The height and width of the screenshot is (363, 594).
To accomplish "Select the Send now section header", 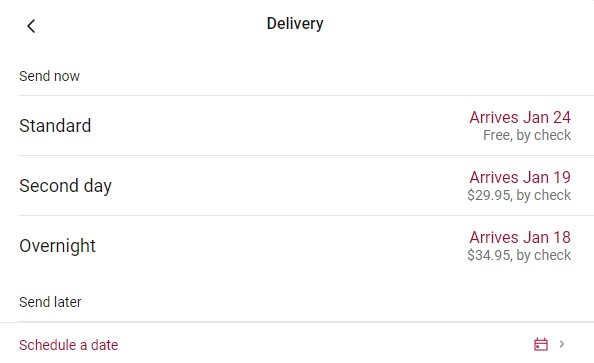I will point(49,76).
